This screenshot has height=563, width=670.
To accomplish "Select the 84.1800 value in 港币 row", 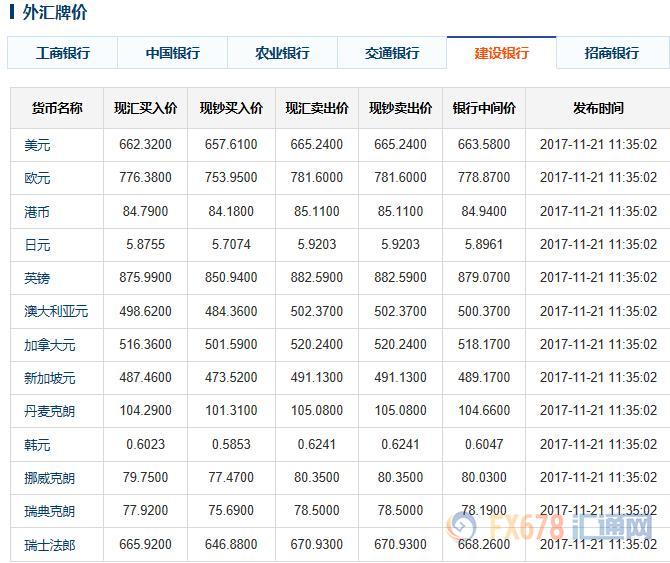I will pyautogui.click(x=231, y=211).
